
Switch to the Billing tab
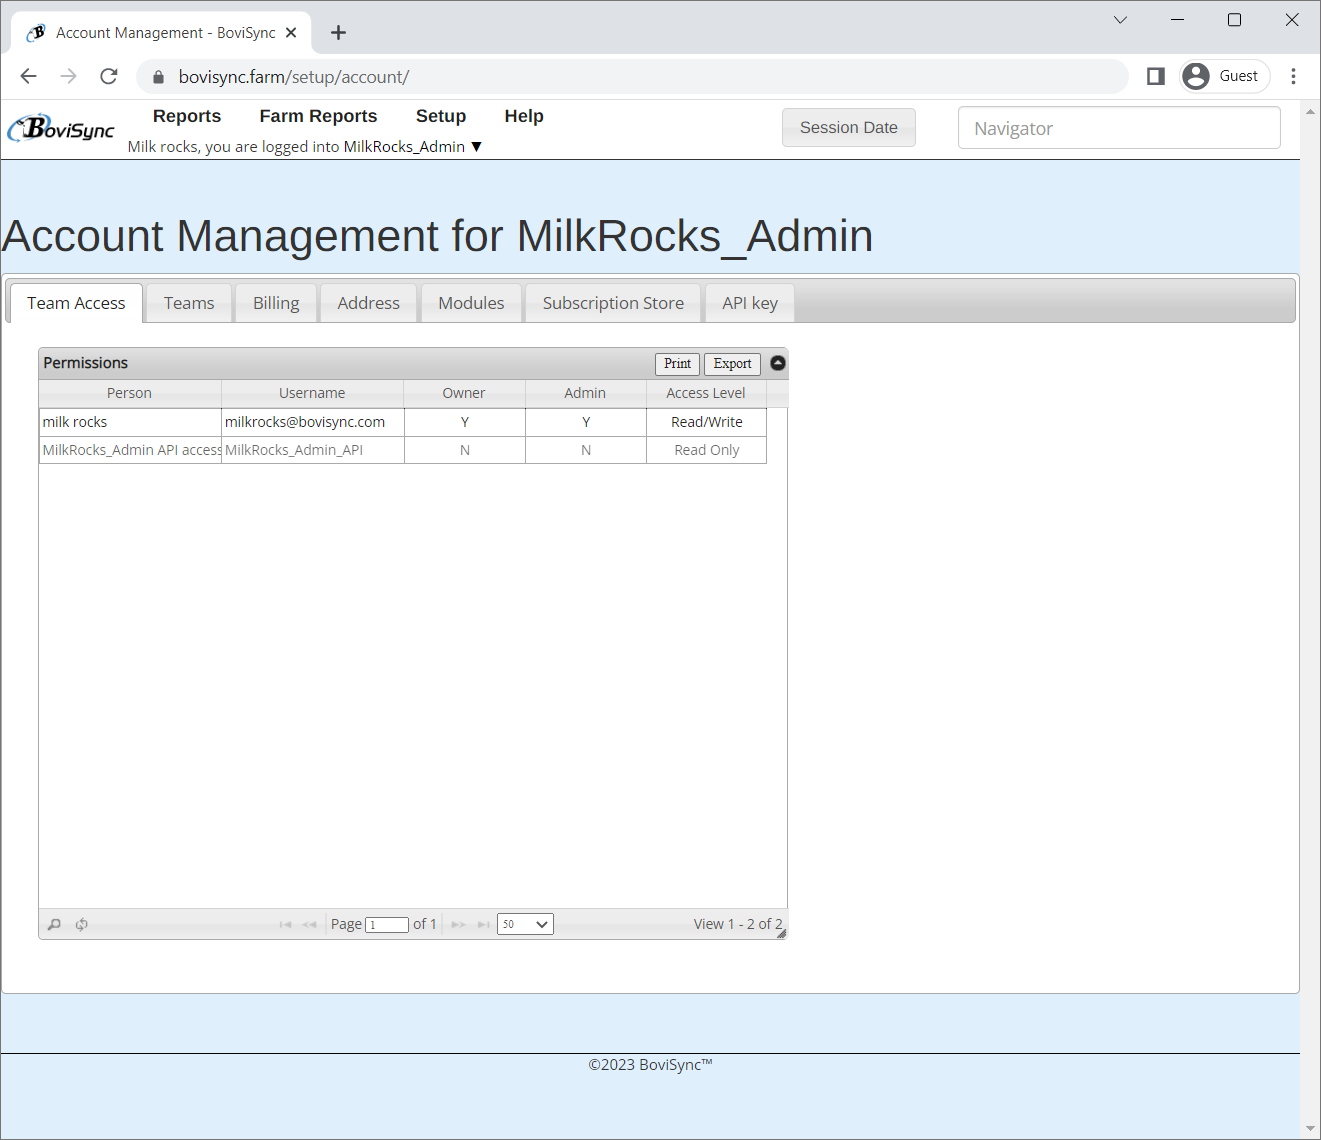tap(276, 303)
